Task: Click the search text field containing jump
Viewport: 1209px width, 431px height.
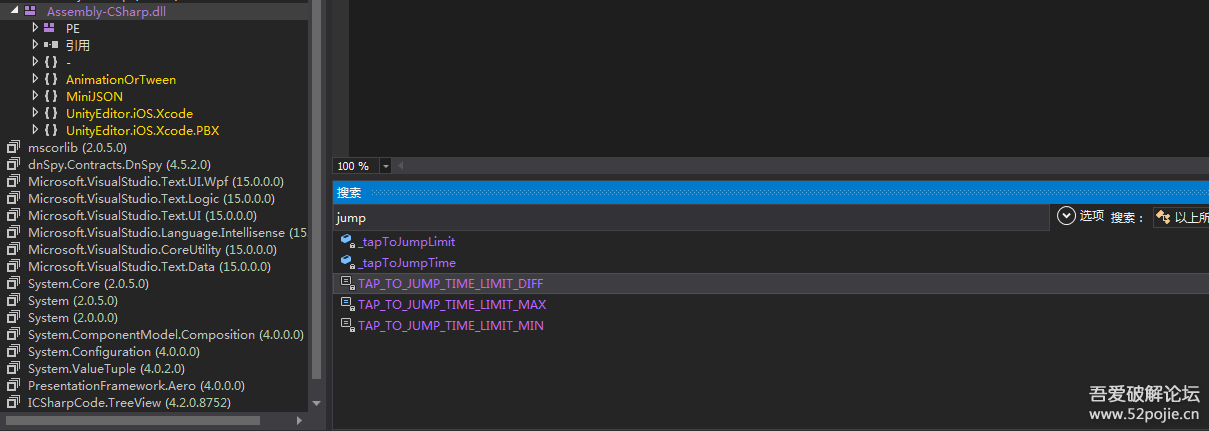Action: [690, 217]
